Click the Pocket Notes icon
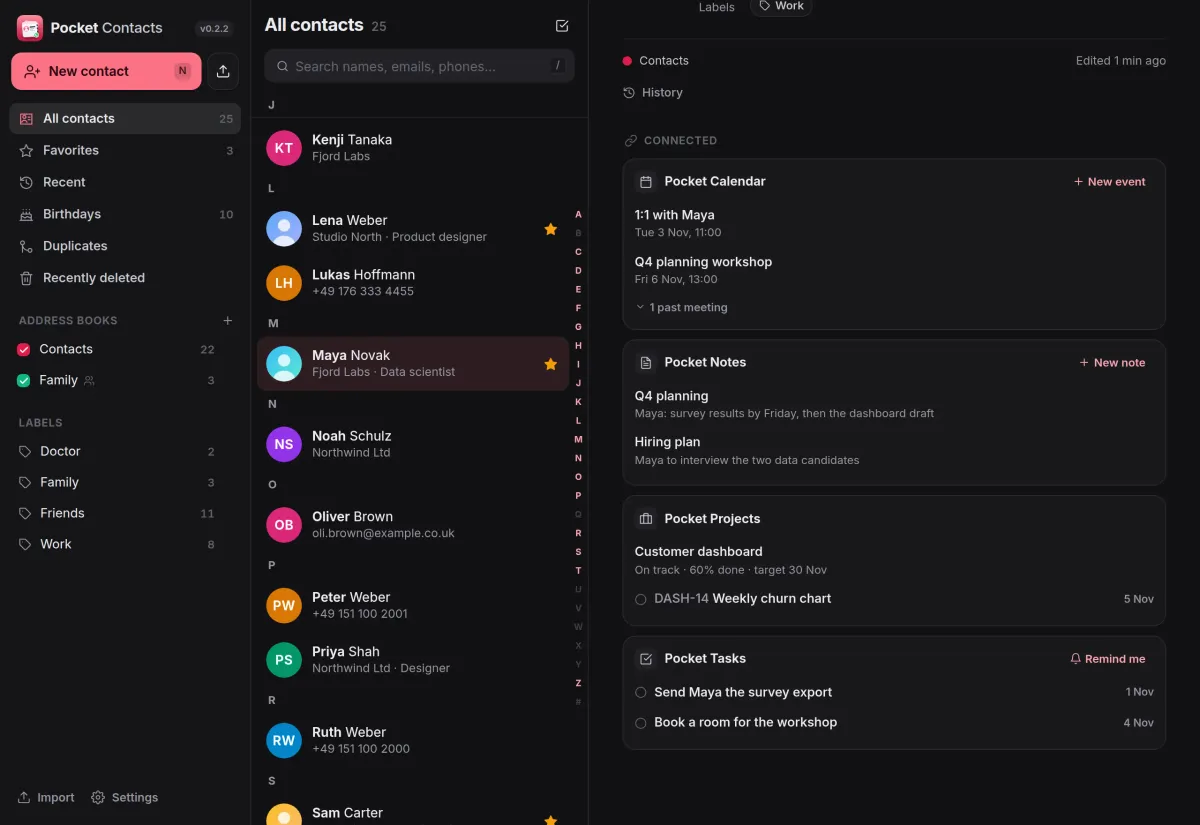This screenshot has height=825, width=1200. click(646, 363)
